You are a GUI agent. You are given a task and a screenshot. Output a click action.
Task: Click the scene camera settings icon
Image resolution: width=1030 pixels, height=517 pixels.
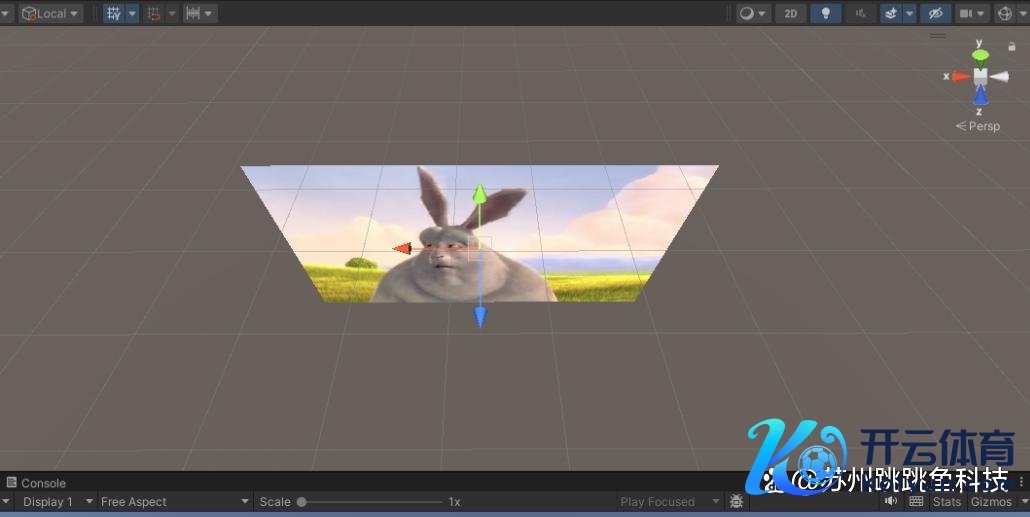click(966, 14)
